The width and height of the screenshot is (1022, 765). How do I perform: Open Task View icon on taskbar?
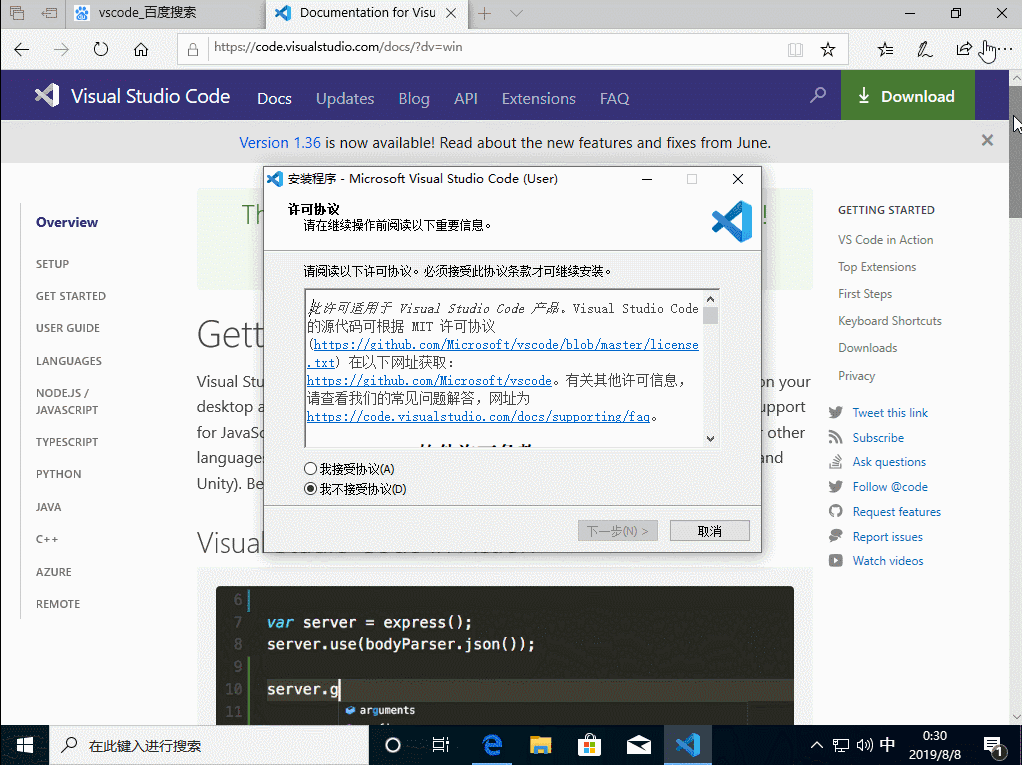click(x=441, y=745)
